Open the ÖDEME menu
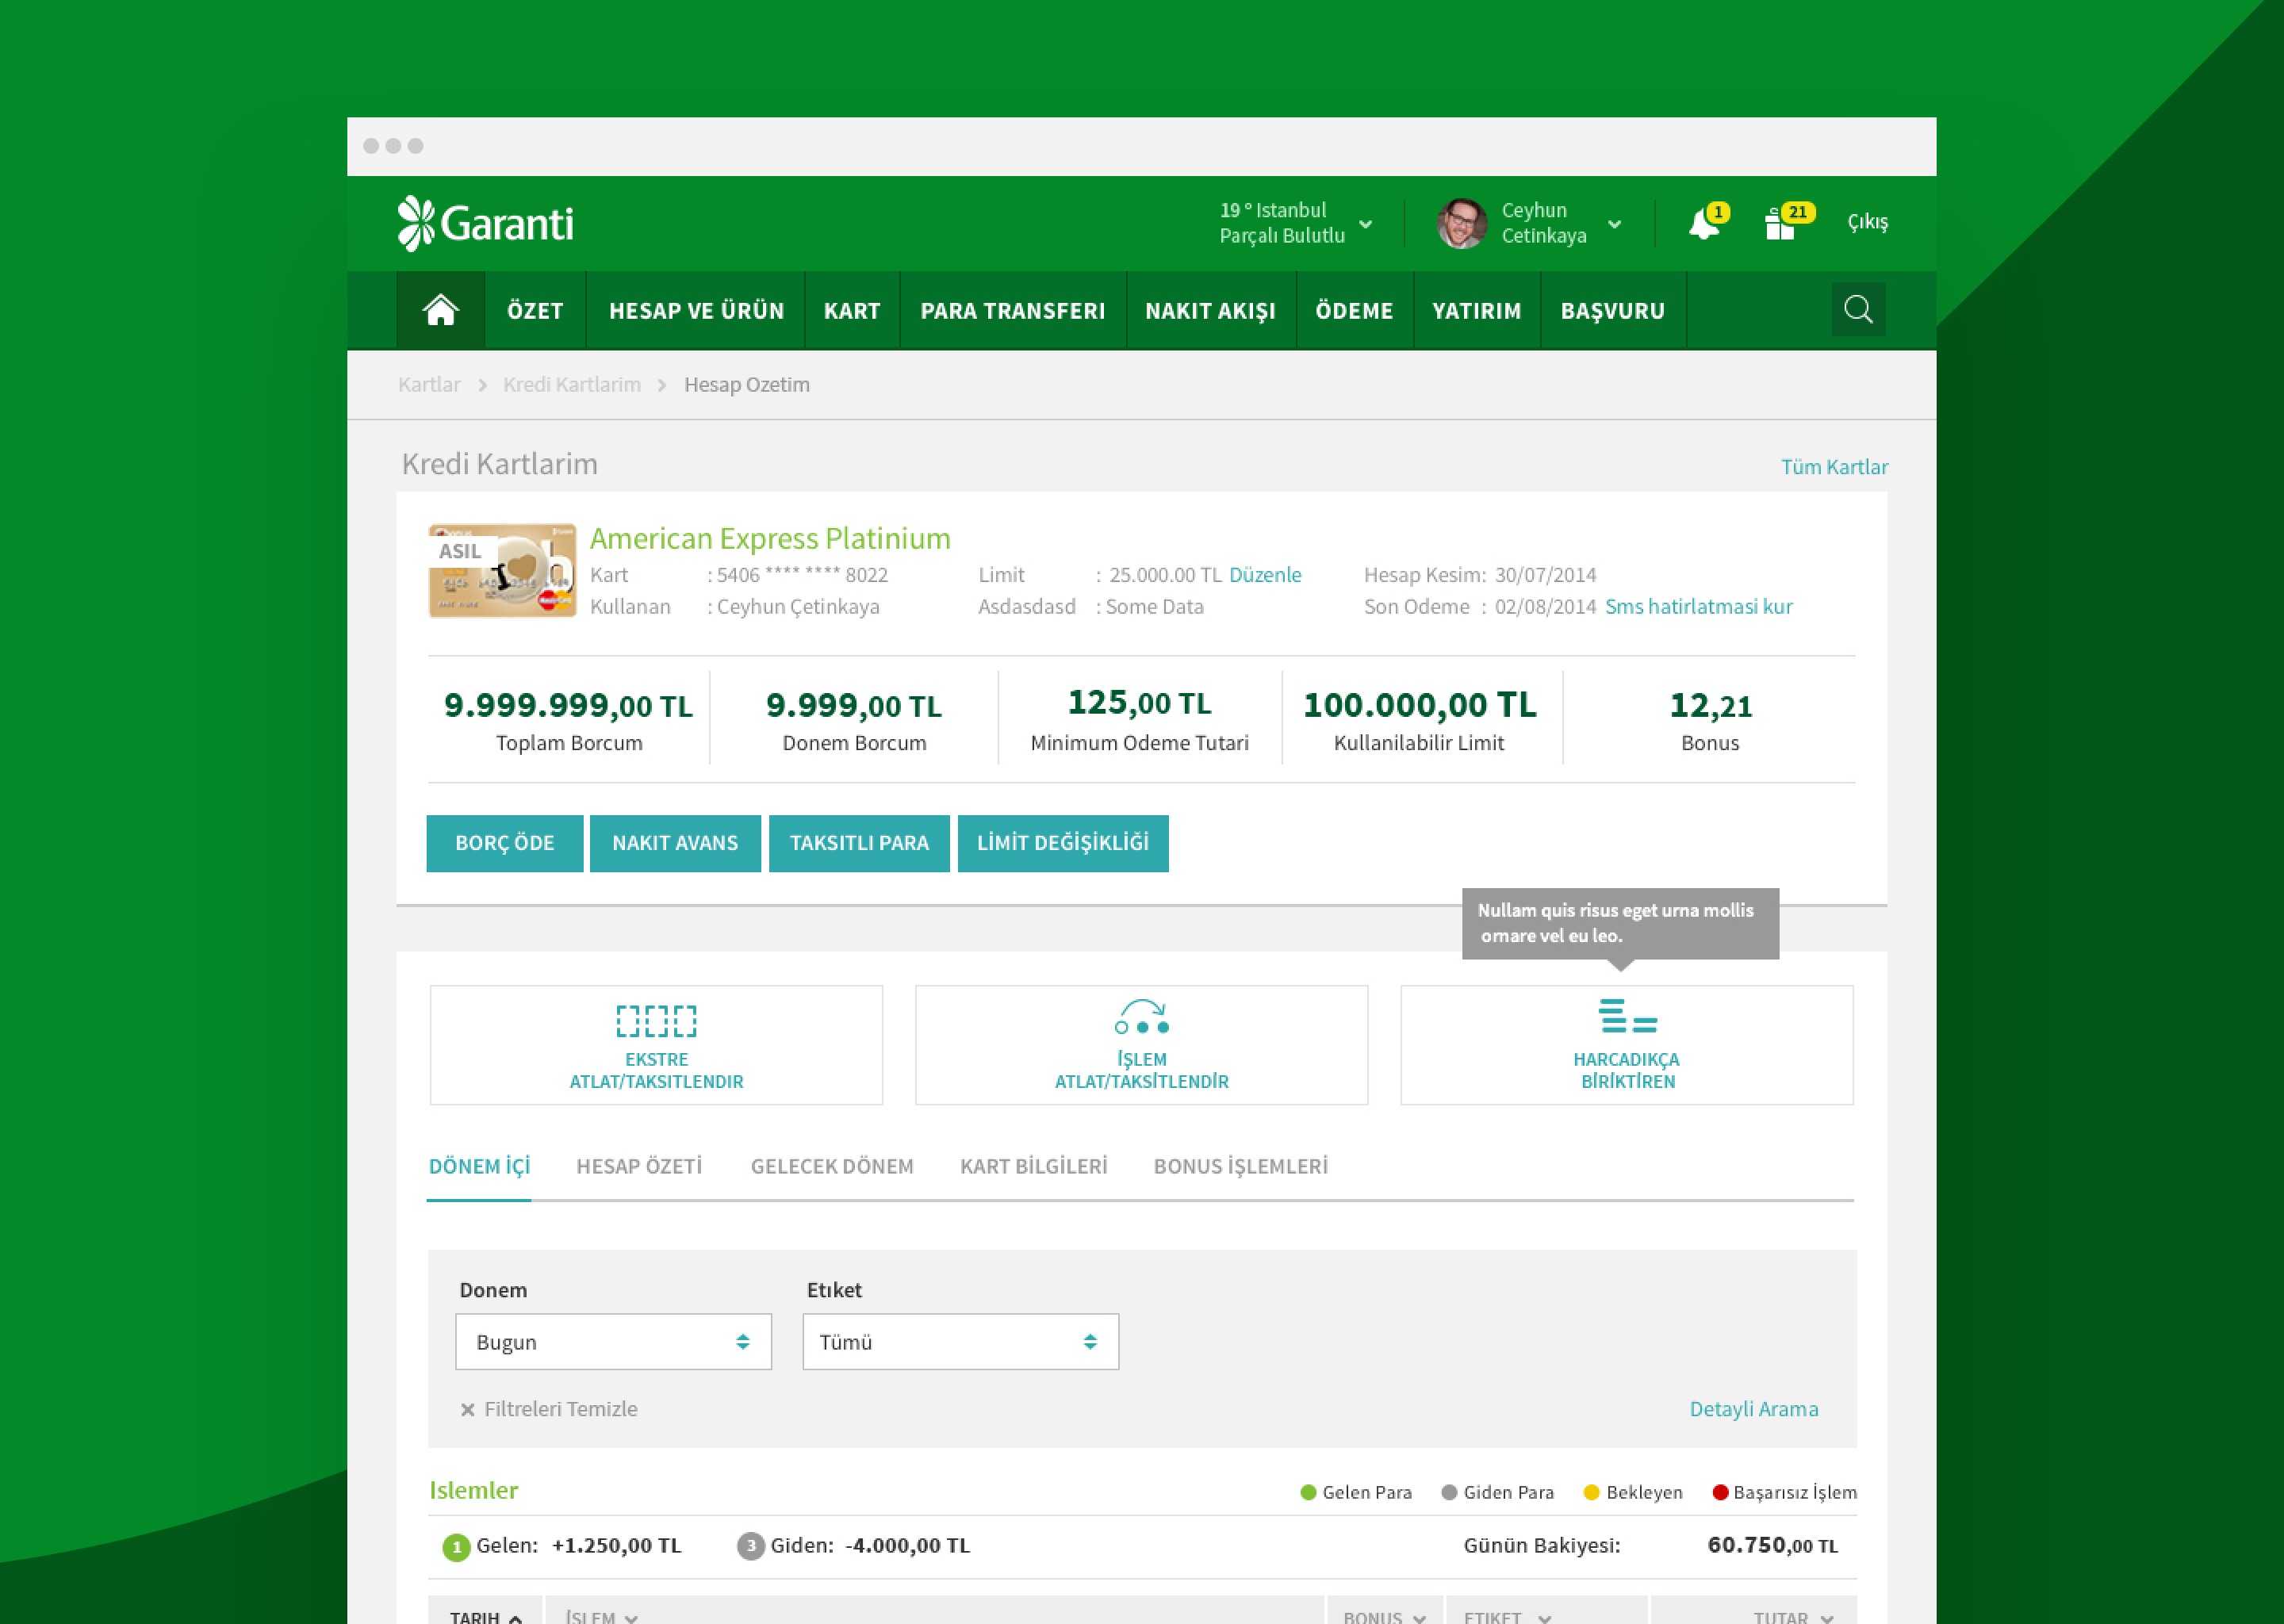The height and width of the screenshot is (1624, 2284). [1354, 311]
